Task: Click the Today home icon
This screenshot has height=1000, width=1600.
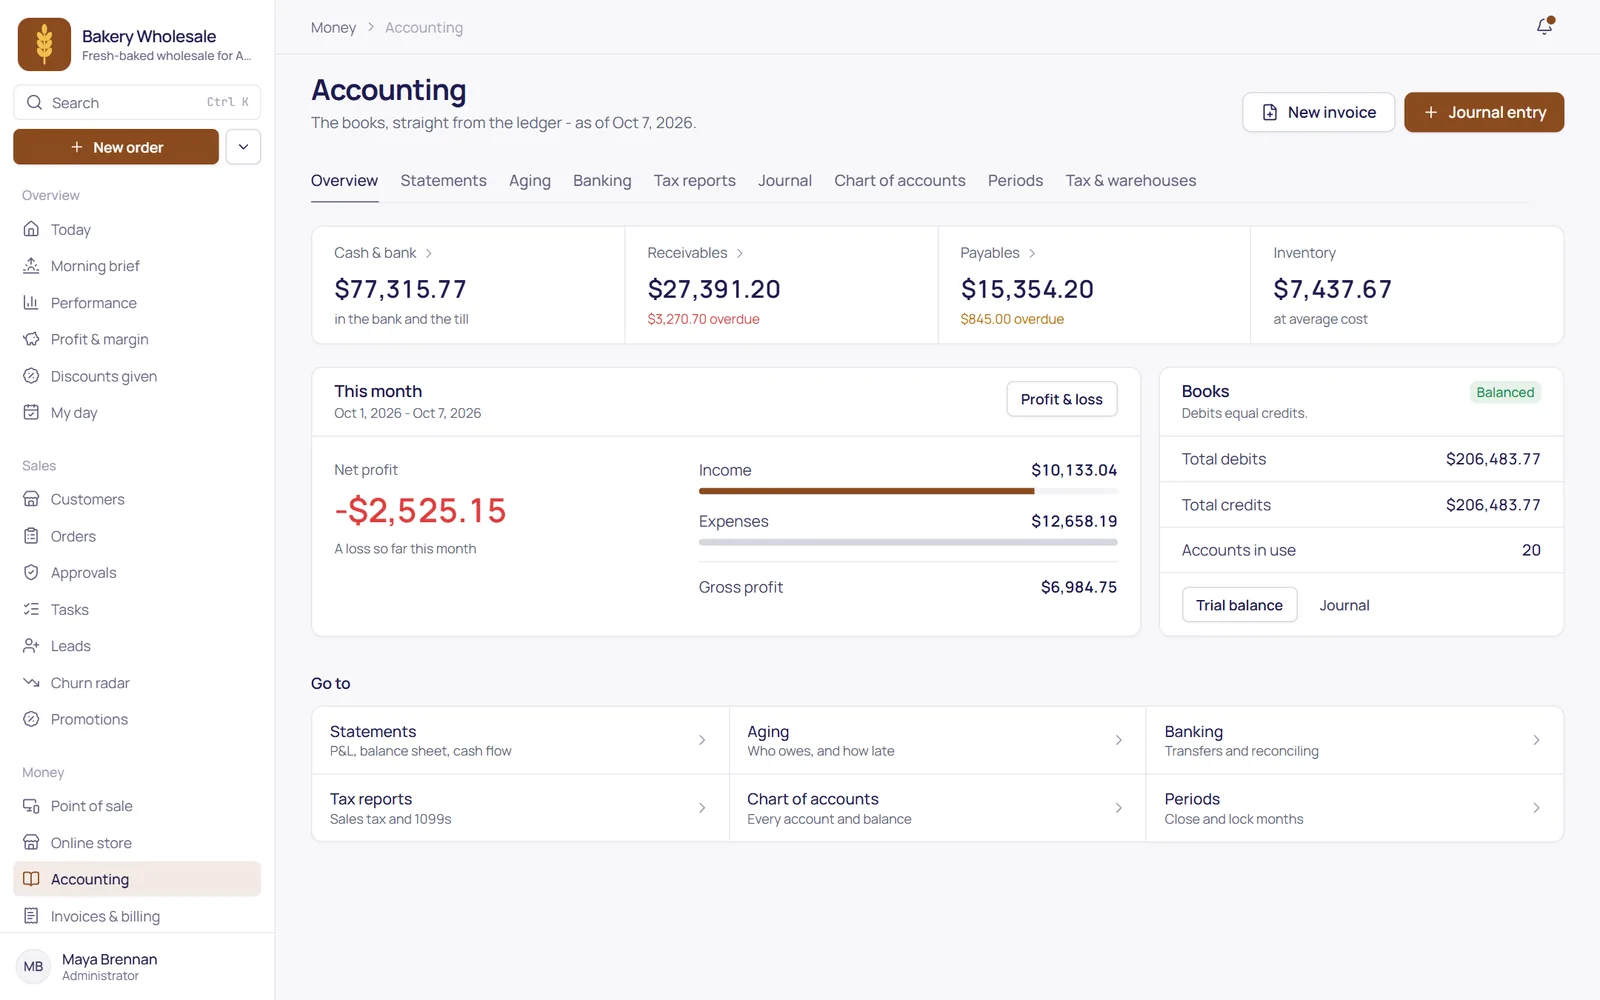Action: coord(31,229)
